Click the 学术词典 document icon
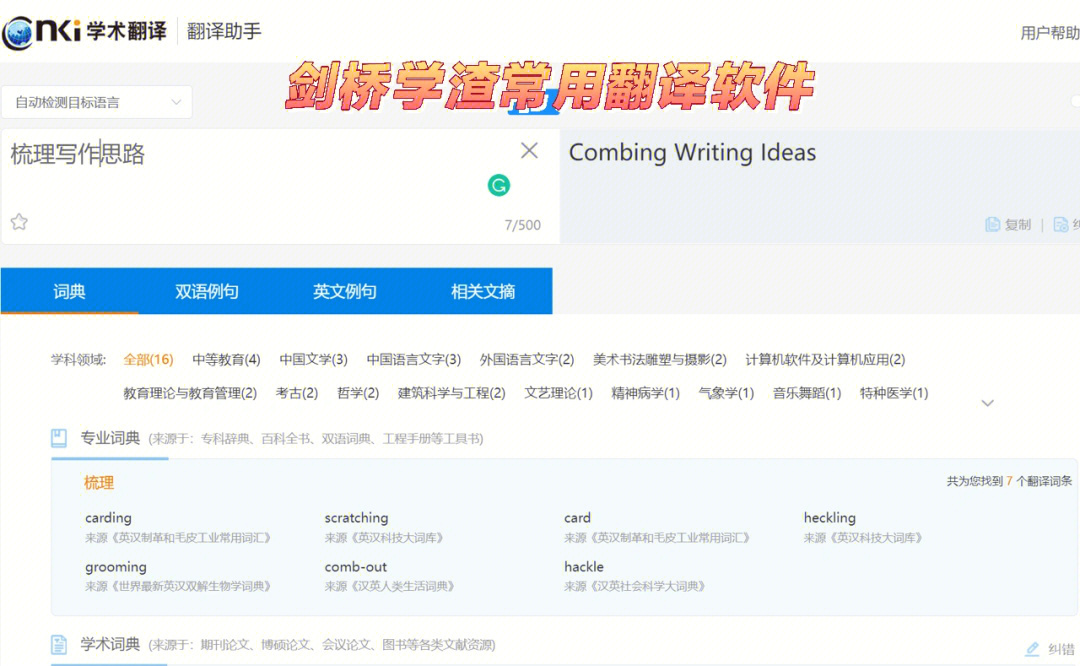 59,645
